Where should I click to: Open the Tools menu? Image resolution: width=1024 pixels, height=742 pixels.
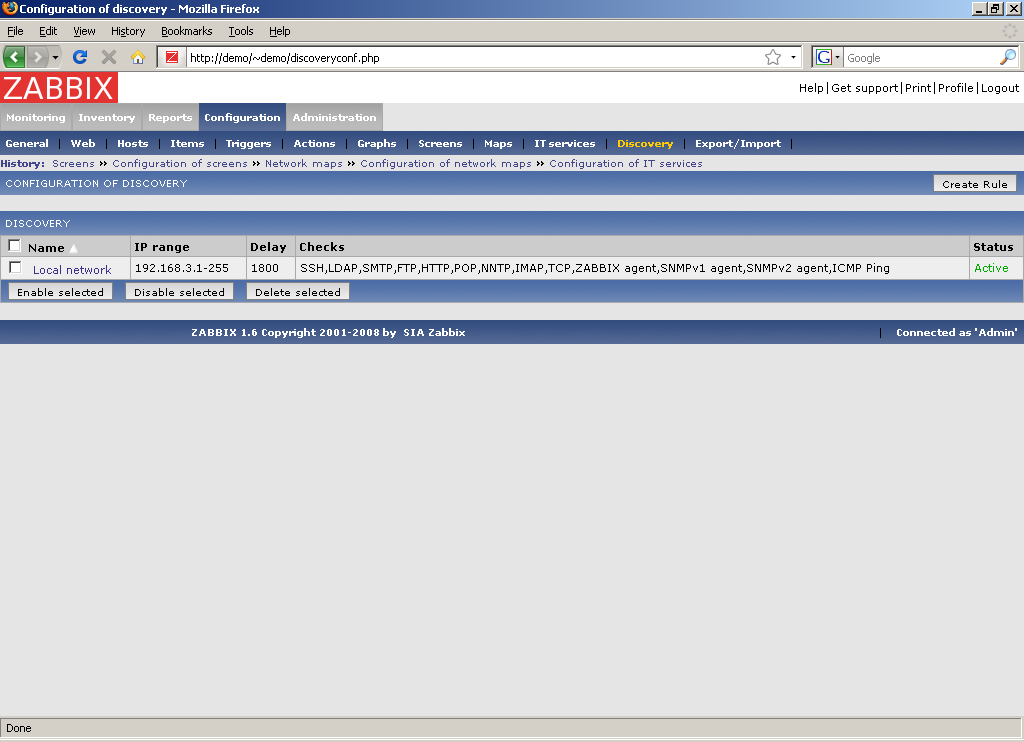(240, 31)
